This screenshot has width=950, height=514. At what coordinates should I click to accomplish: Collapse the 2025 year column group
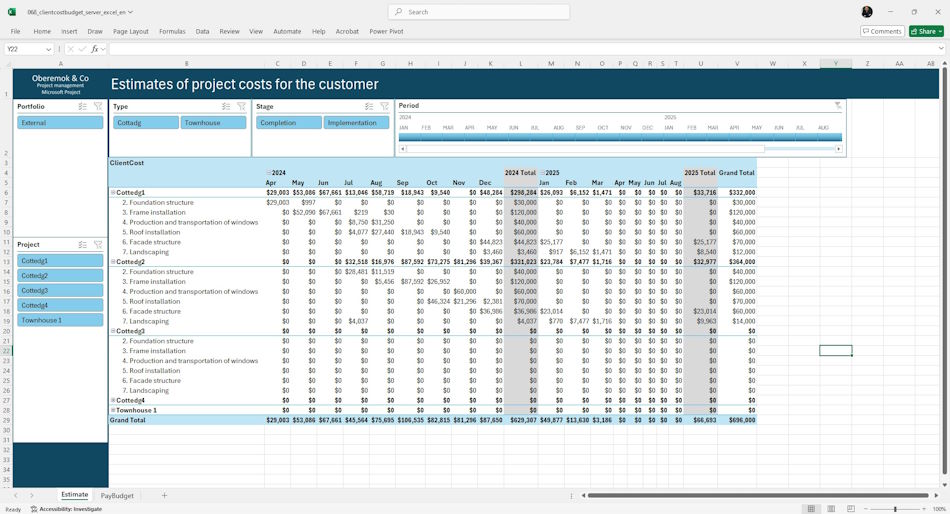(542, 173)
